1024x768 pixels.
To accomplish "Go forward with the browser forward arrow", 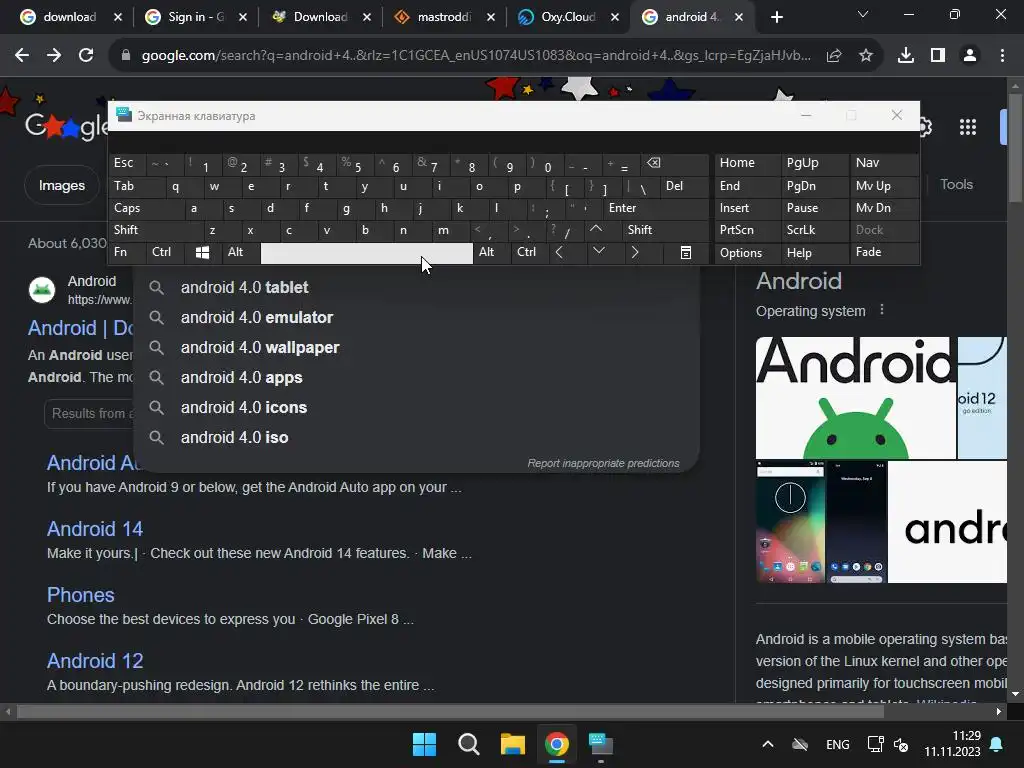I will 54,56.
